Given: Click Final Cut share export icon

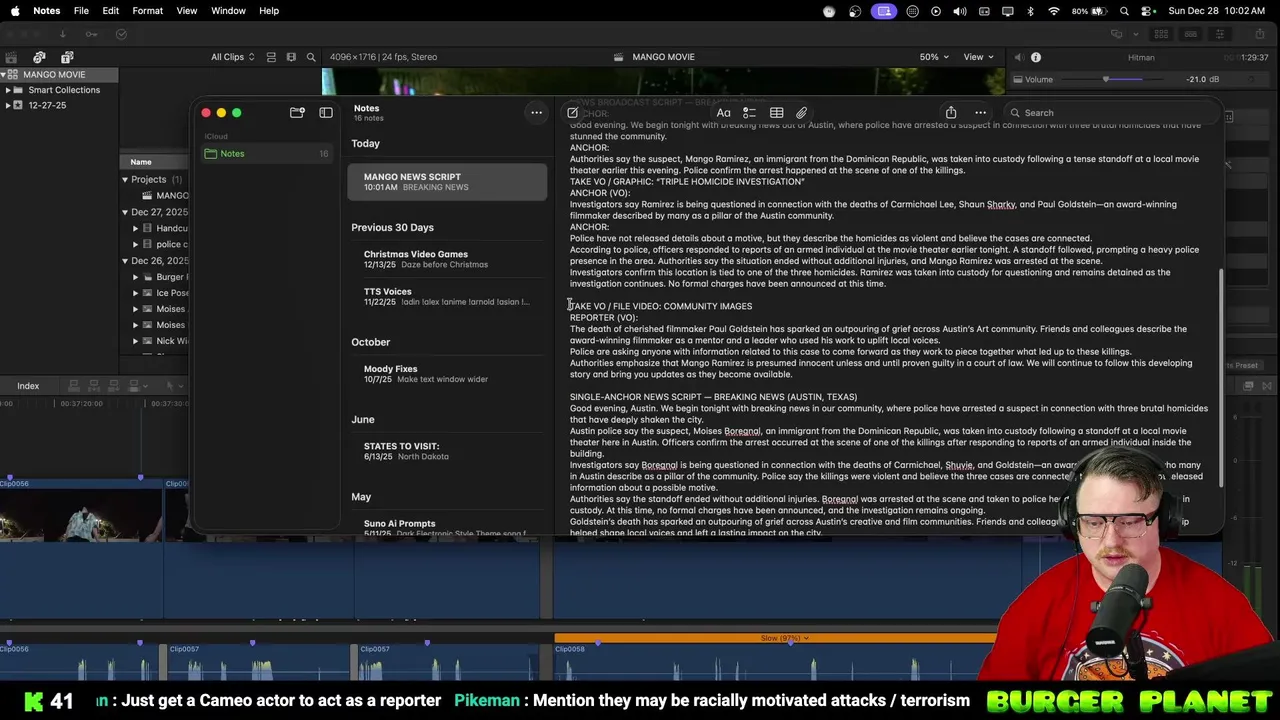Looking at the screenshot, I should (x=1259, y=34).
